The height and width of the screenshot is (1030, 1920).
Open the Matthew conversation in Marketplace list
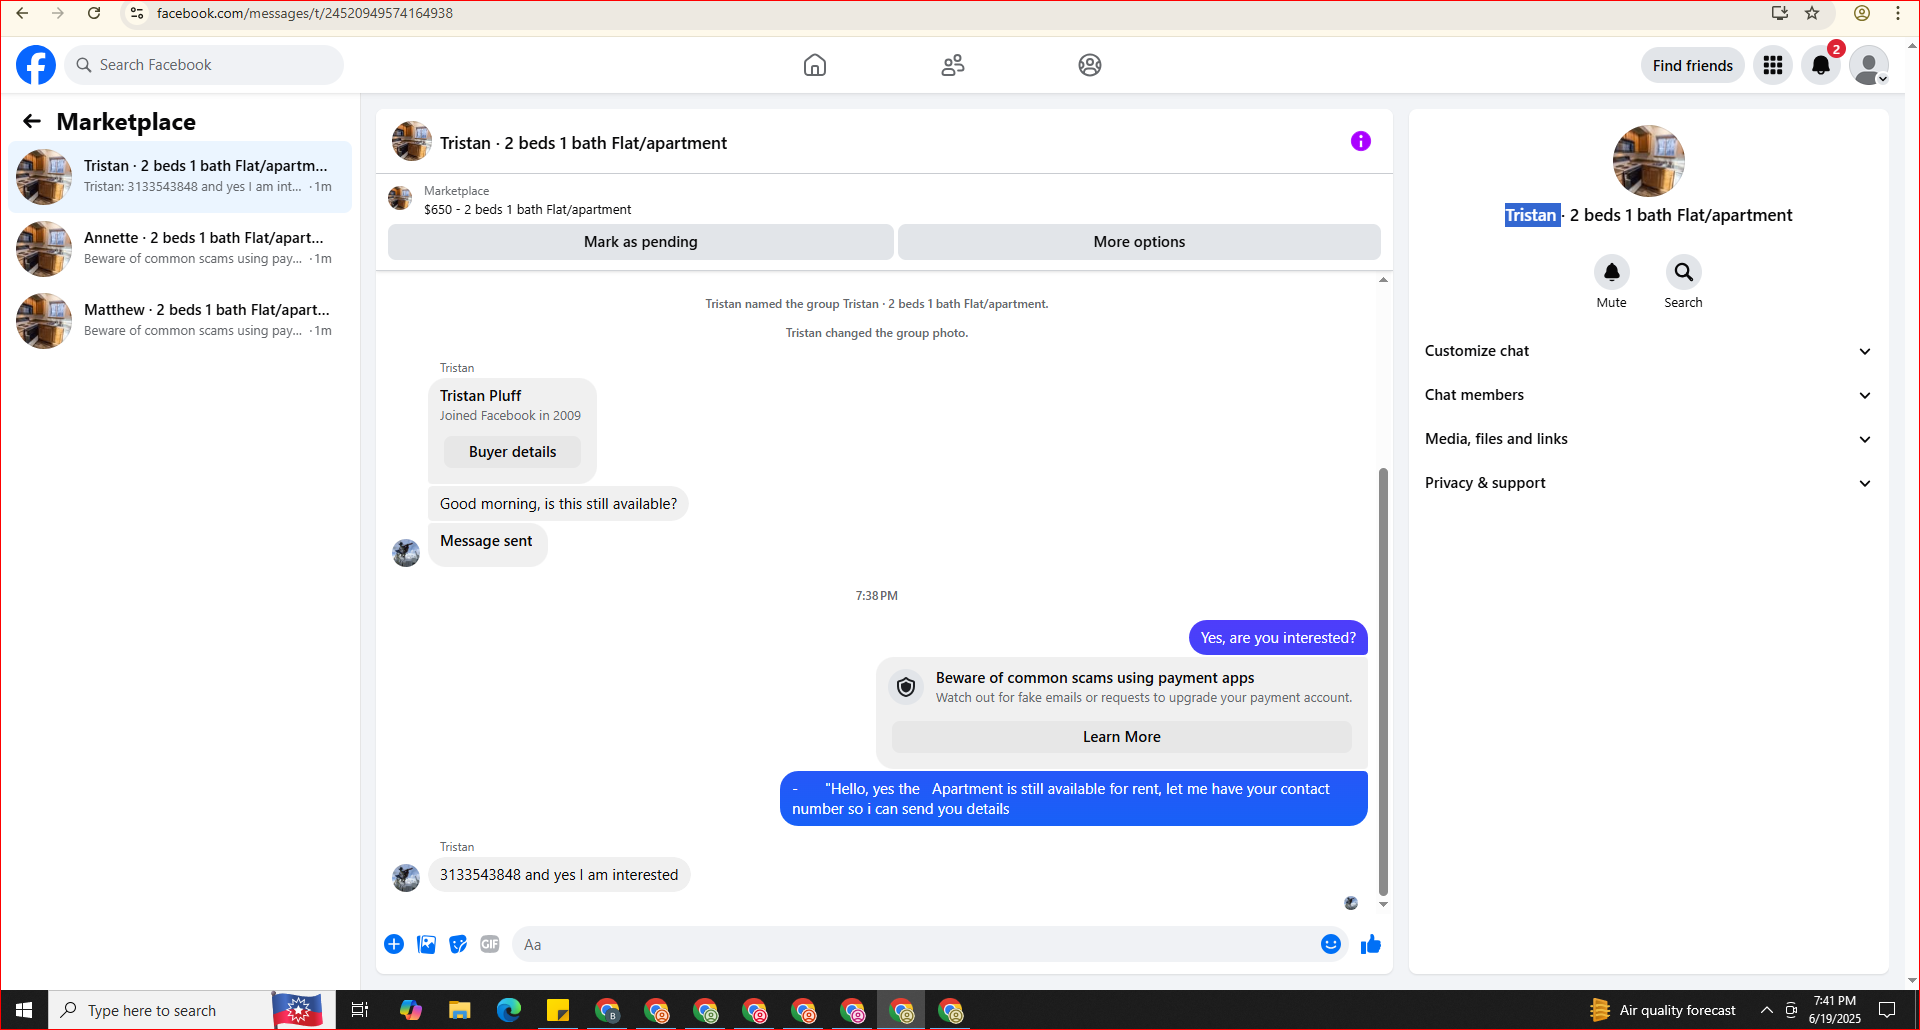tap(180, 320)
